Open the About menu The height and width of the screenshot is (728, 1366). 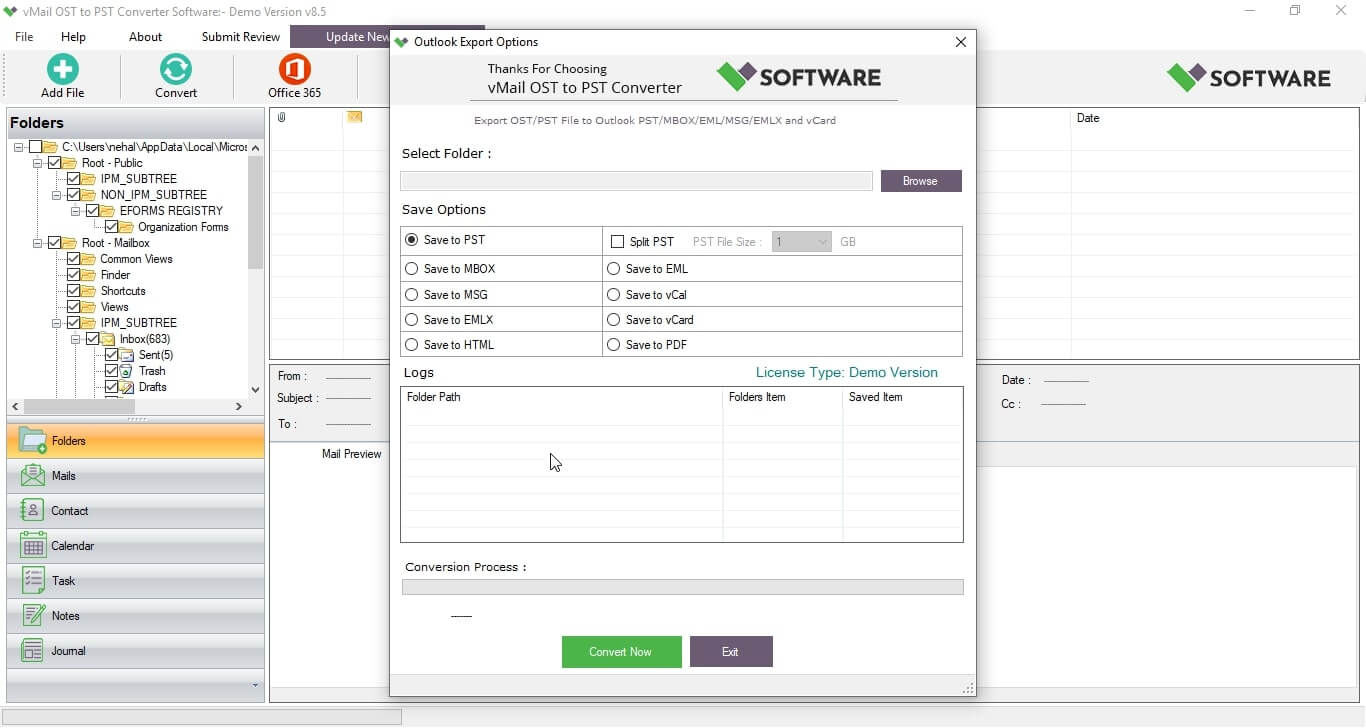(x=145, y=37)
